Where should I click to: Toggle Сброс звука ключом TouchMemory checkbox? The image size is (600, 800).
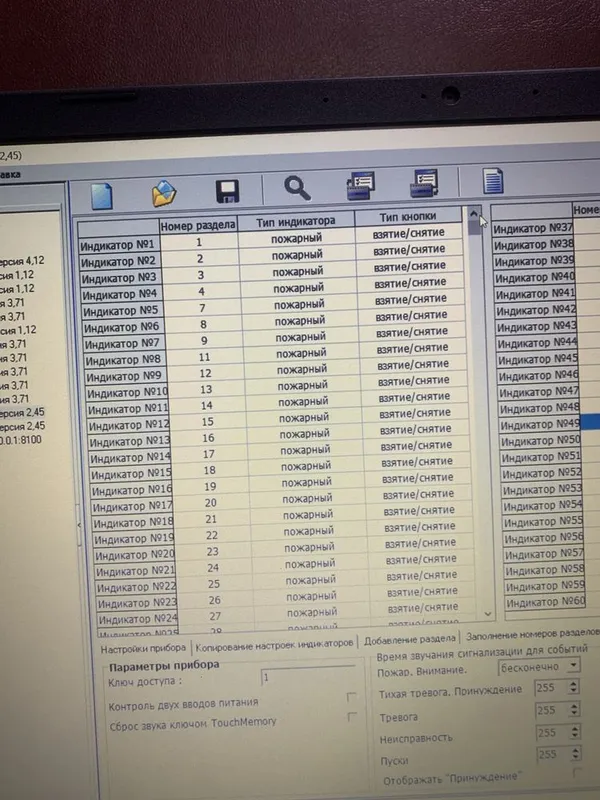pyautogui.click(x=352, y=717)
